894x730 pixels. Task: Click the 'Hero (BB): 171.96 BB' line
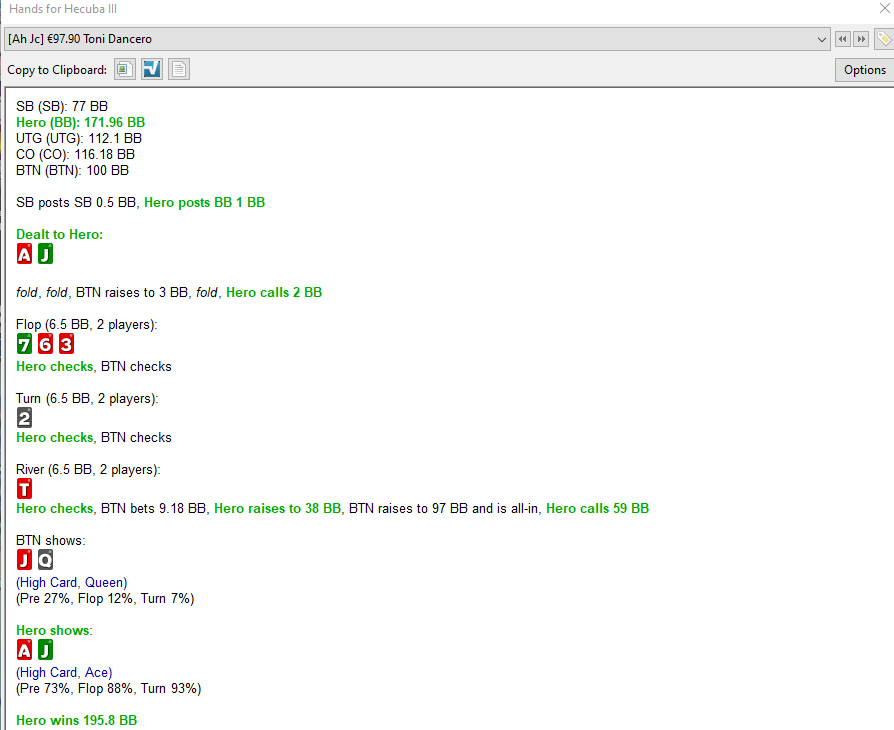click(80, 123)
